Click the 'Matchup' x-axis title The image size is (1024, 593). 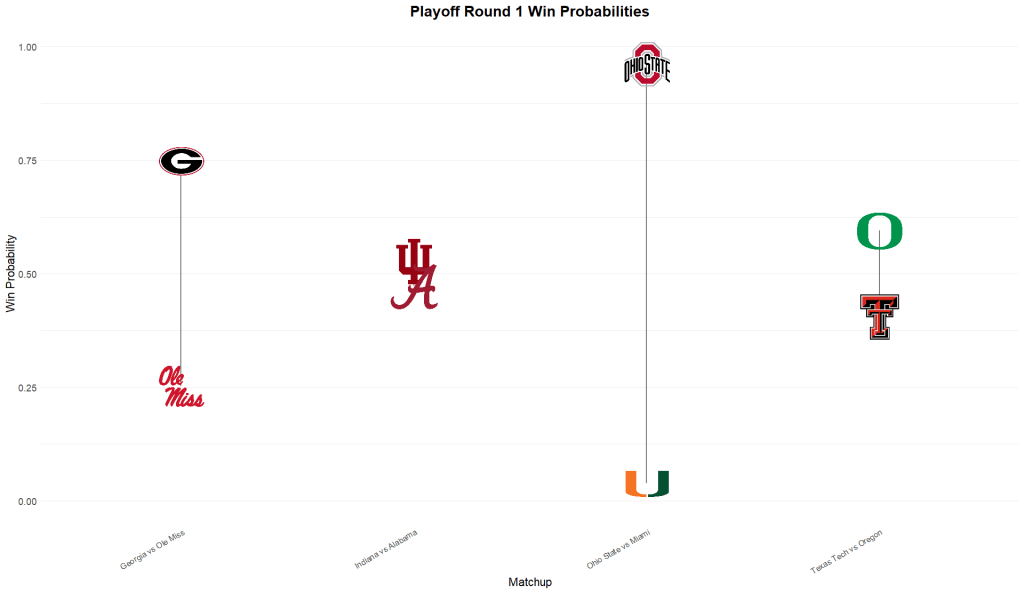coord(529,582)
